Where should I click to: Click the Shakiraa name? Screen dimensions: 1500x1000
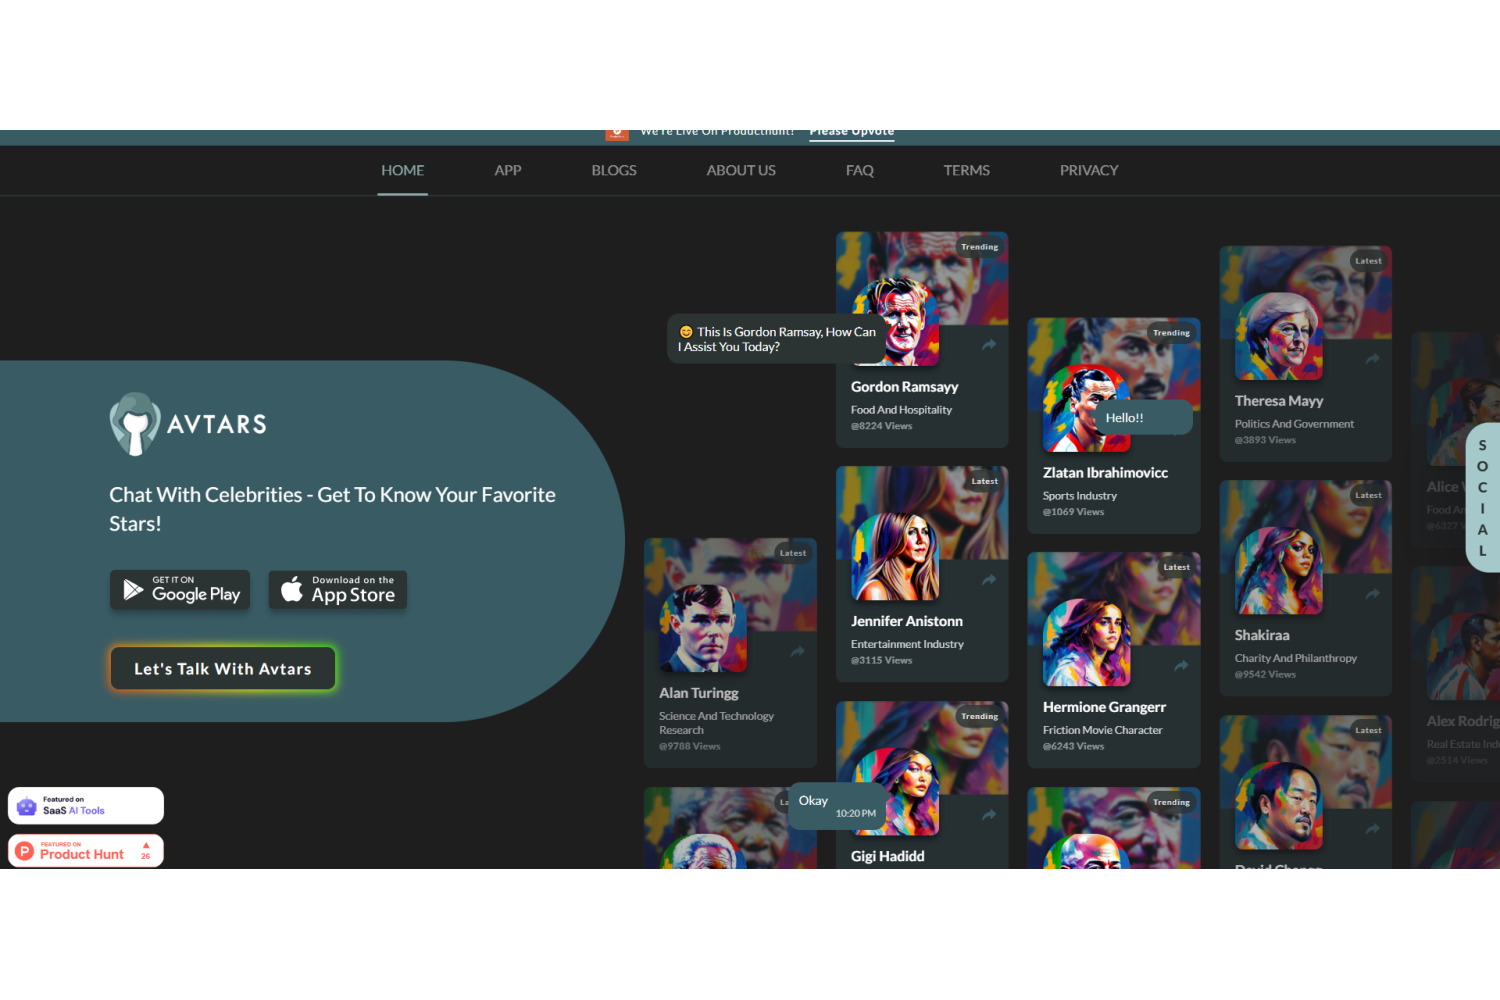point(1262,635)
